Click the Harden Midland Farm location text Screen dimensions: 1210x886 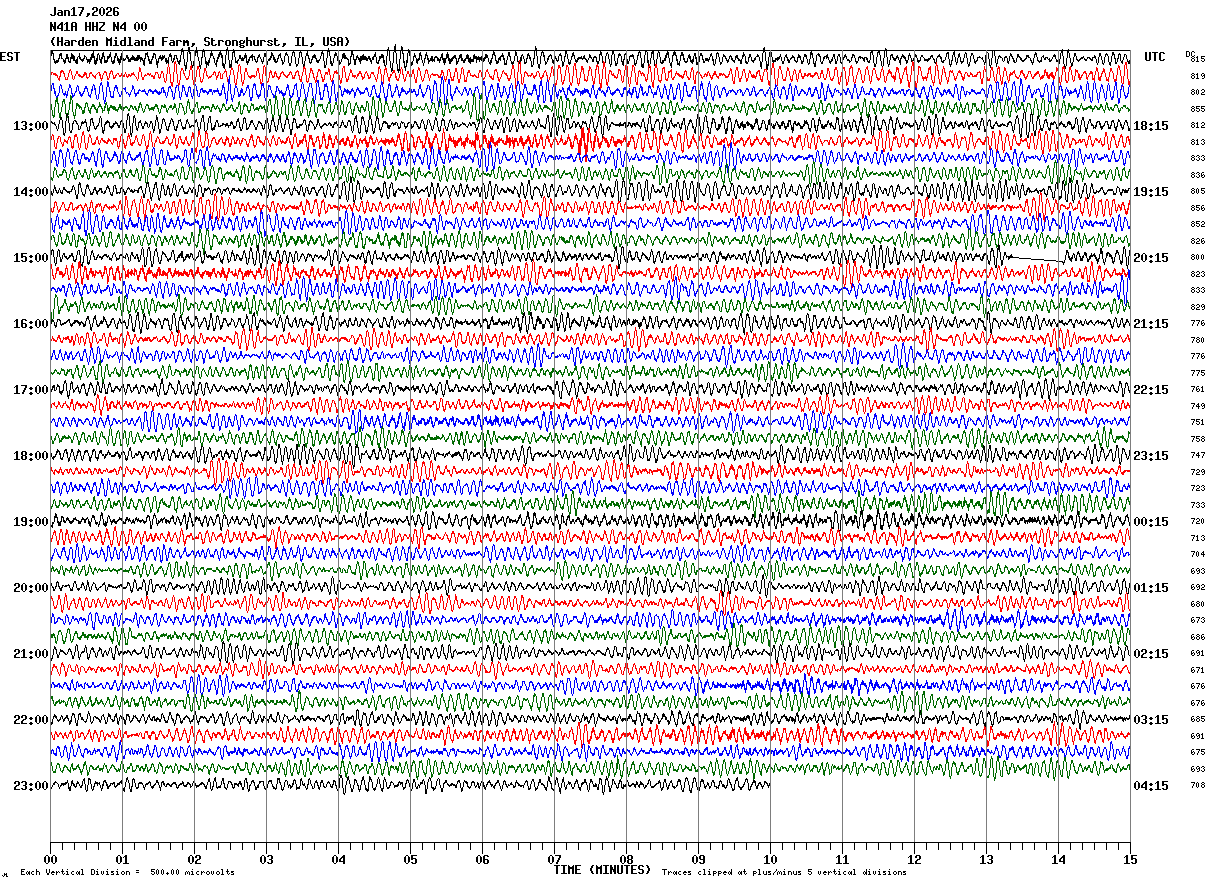point(128,42)
